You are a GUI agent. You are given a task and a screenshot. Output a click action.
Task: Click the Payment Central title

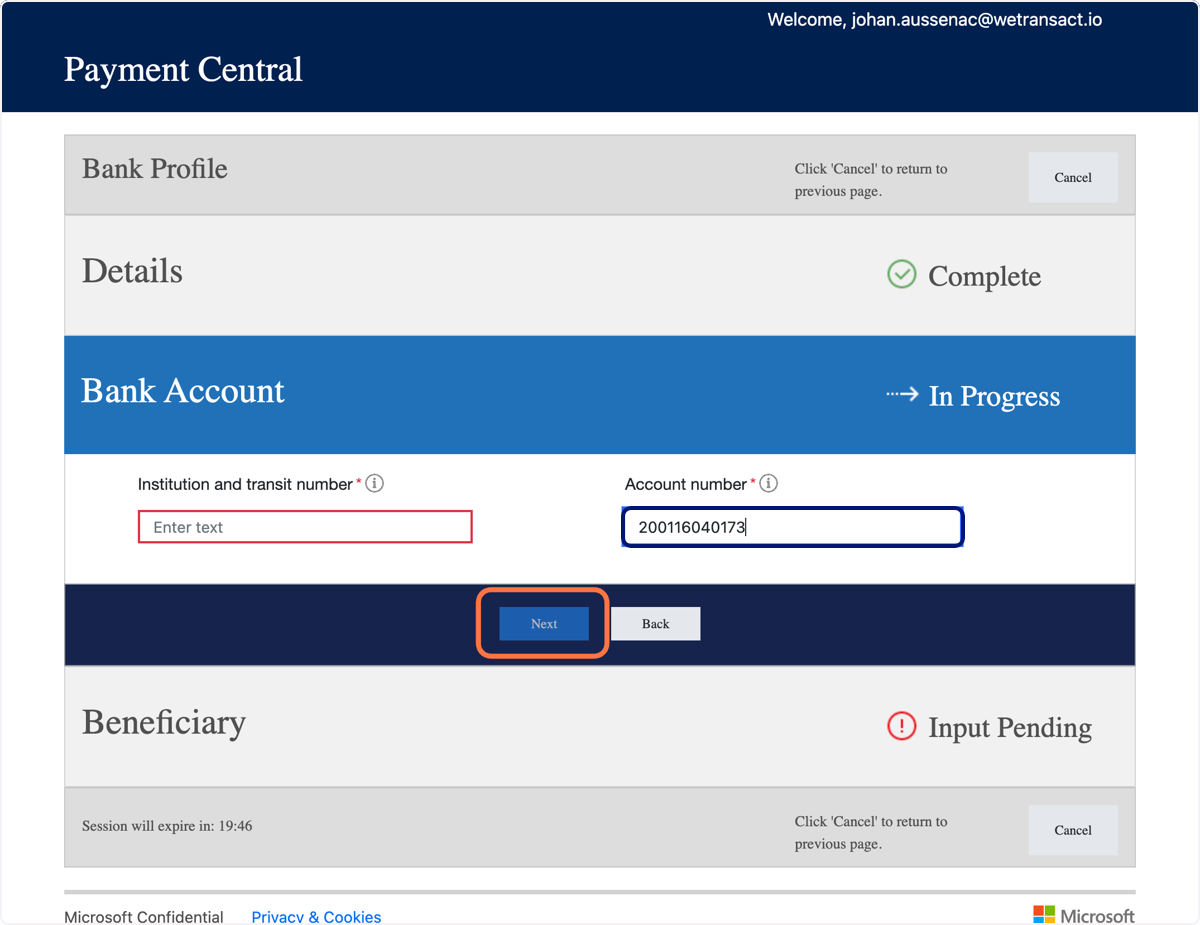pyautogui.click(x=183, y=70)
